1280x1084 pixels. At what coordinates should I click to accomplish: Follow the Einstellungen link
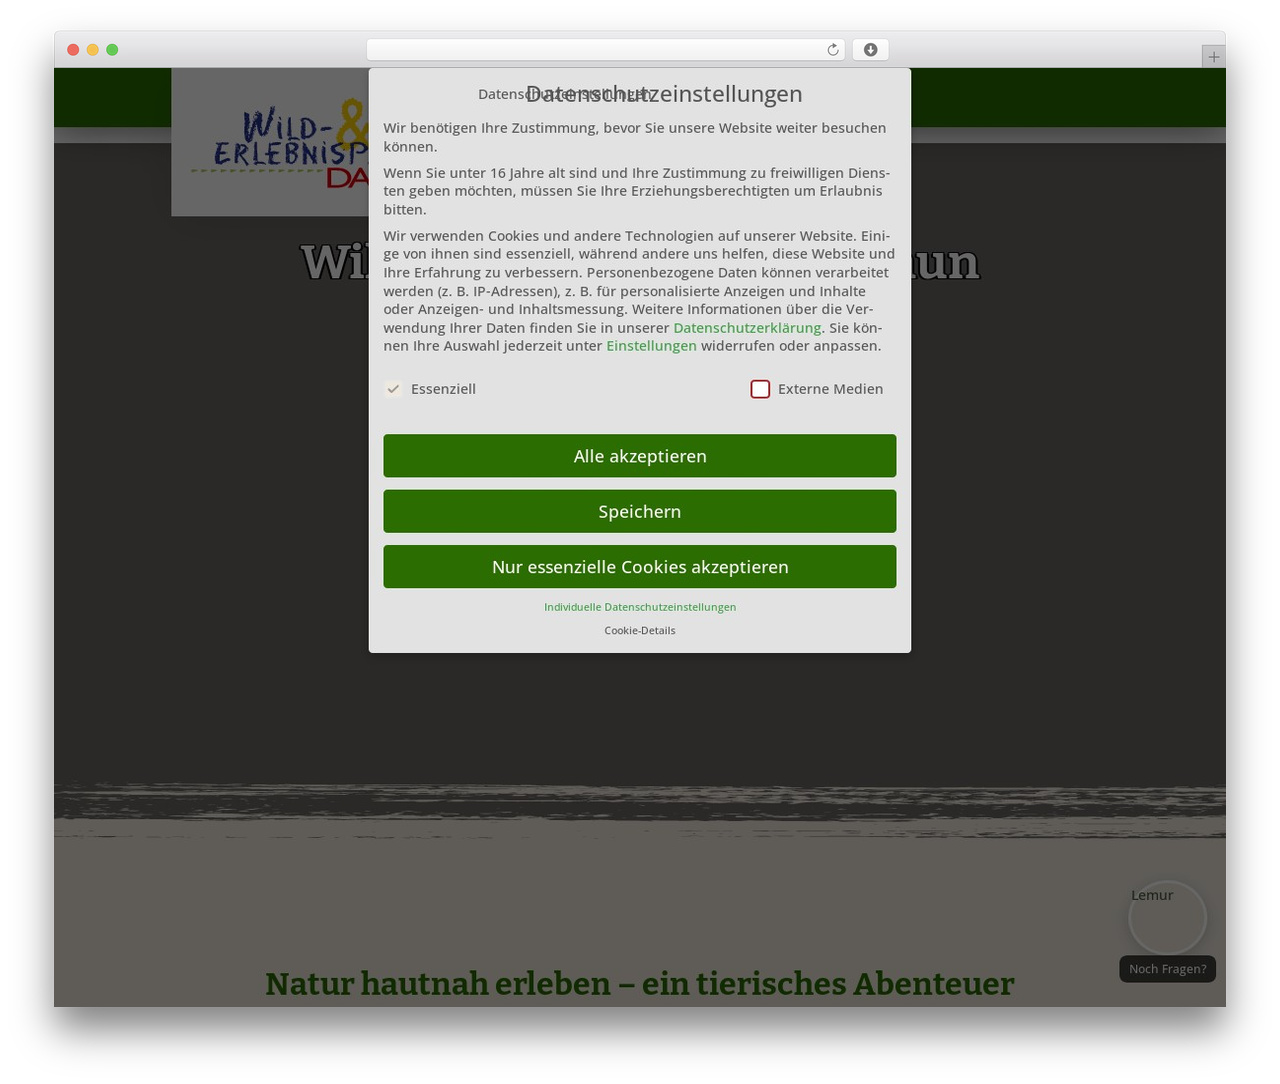[x=651, y=346]
